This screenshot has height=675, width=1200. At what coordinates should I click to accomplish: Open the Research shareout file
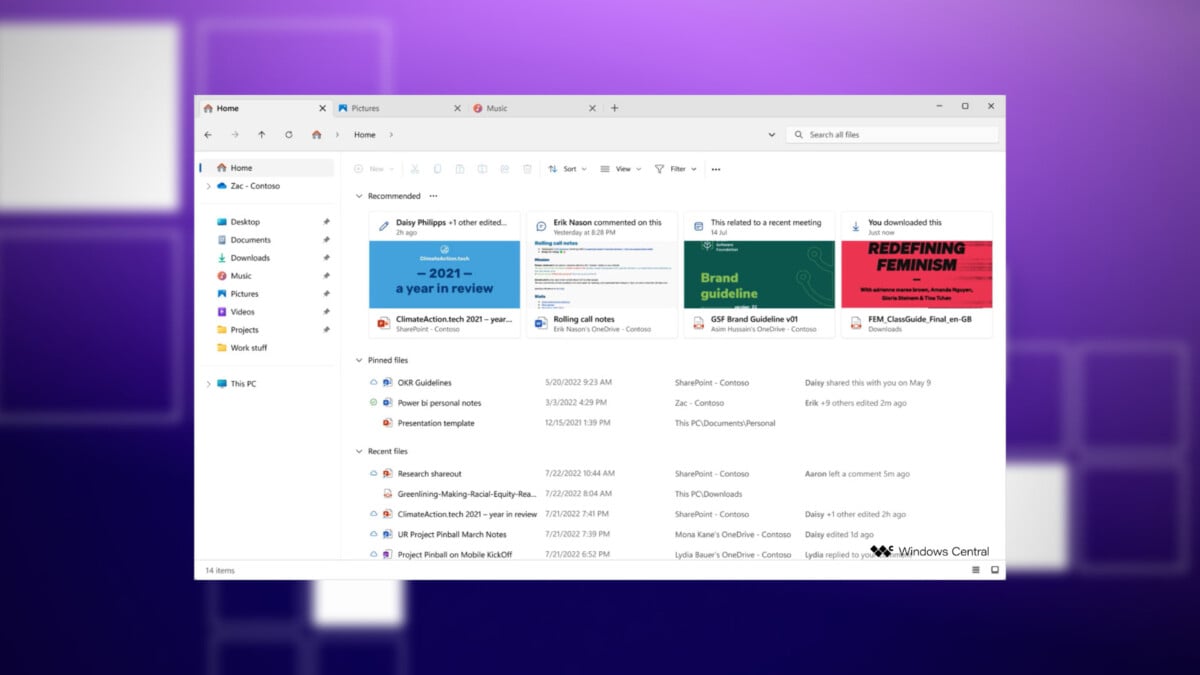tap(429, 474)
